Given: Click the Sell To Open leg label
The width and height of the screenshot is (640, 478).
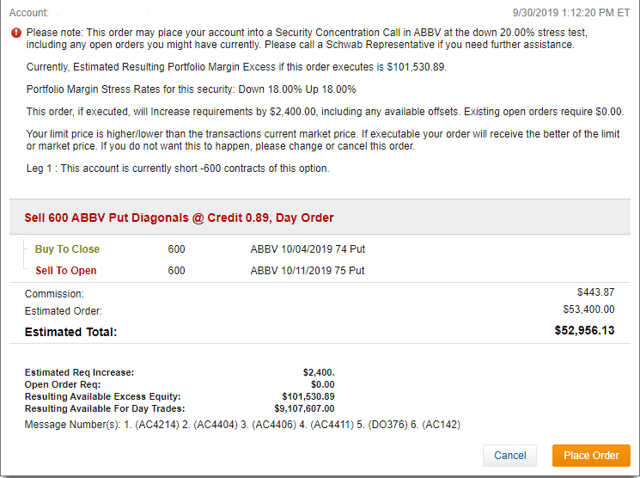Looking at the screenshot, I should (x=66, y=270).
